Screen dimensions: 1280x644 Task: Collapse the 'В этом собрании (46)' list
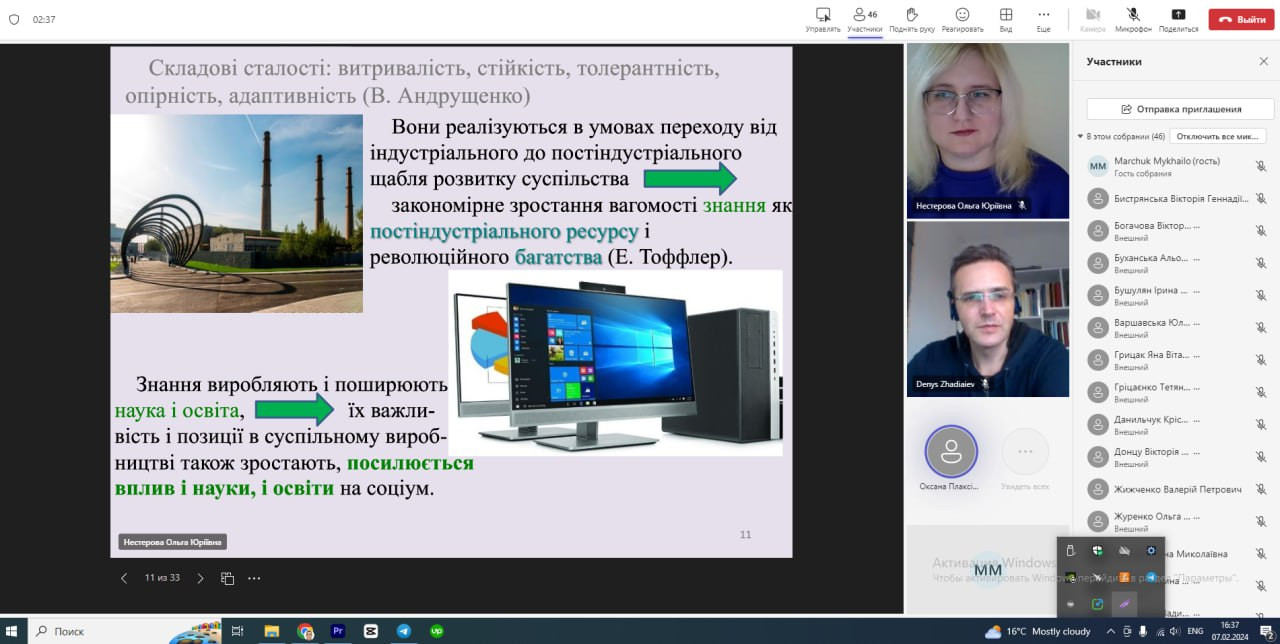(1080, 136)
